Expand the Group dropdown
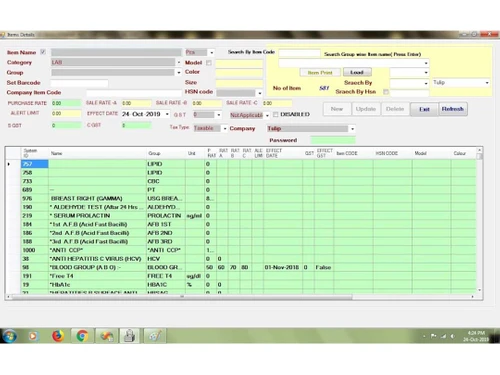 pyautogui.click(x=179, y=72)
